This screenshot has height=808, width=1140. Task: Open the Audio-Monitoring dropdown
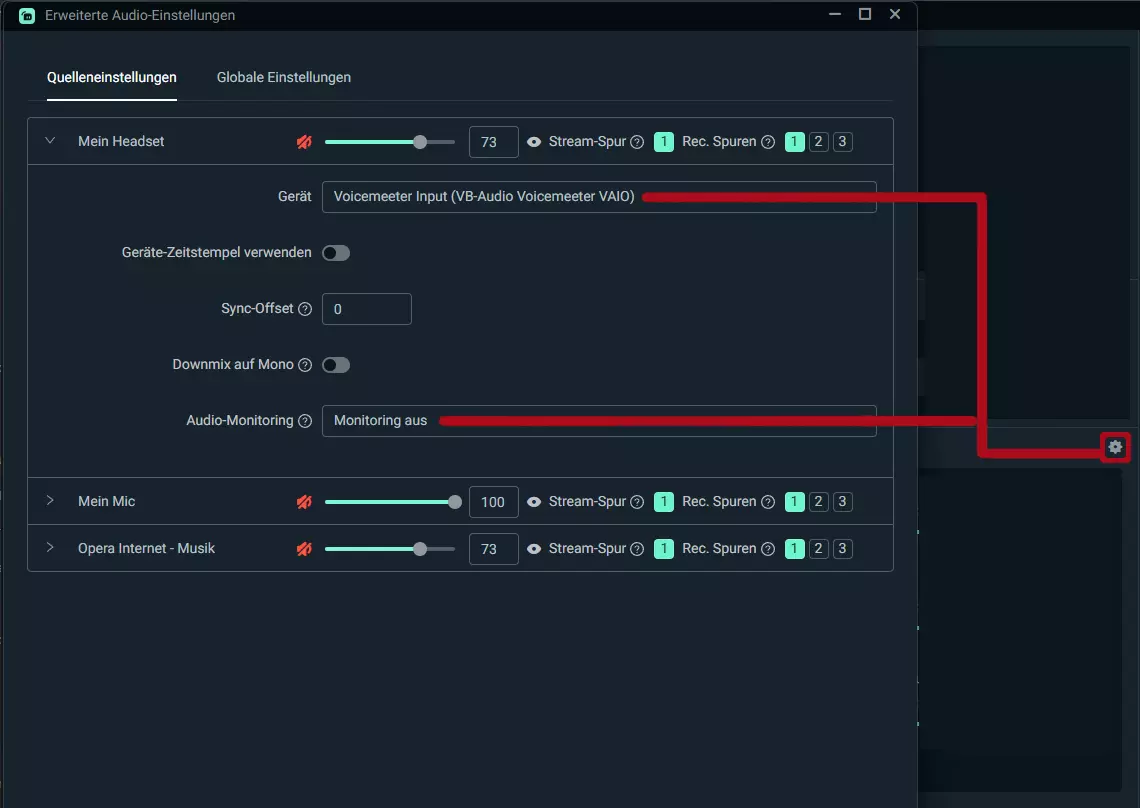pos(599,421)
